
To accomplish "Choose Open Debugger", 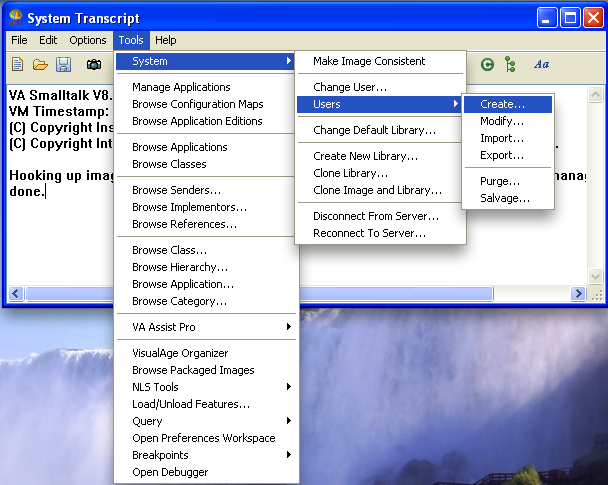I will click(206, 472).
